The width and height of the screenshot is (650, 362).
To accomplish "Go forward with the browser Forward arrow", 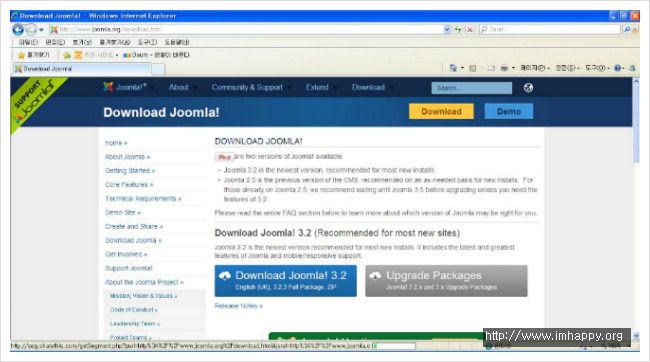I will click(x=31, y=29).
